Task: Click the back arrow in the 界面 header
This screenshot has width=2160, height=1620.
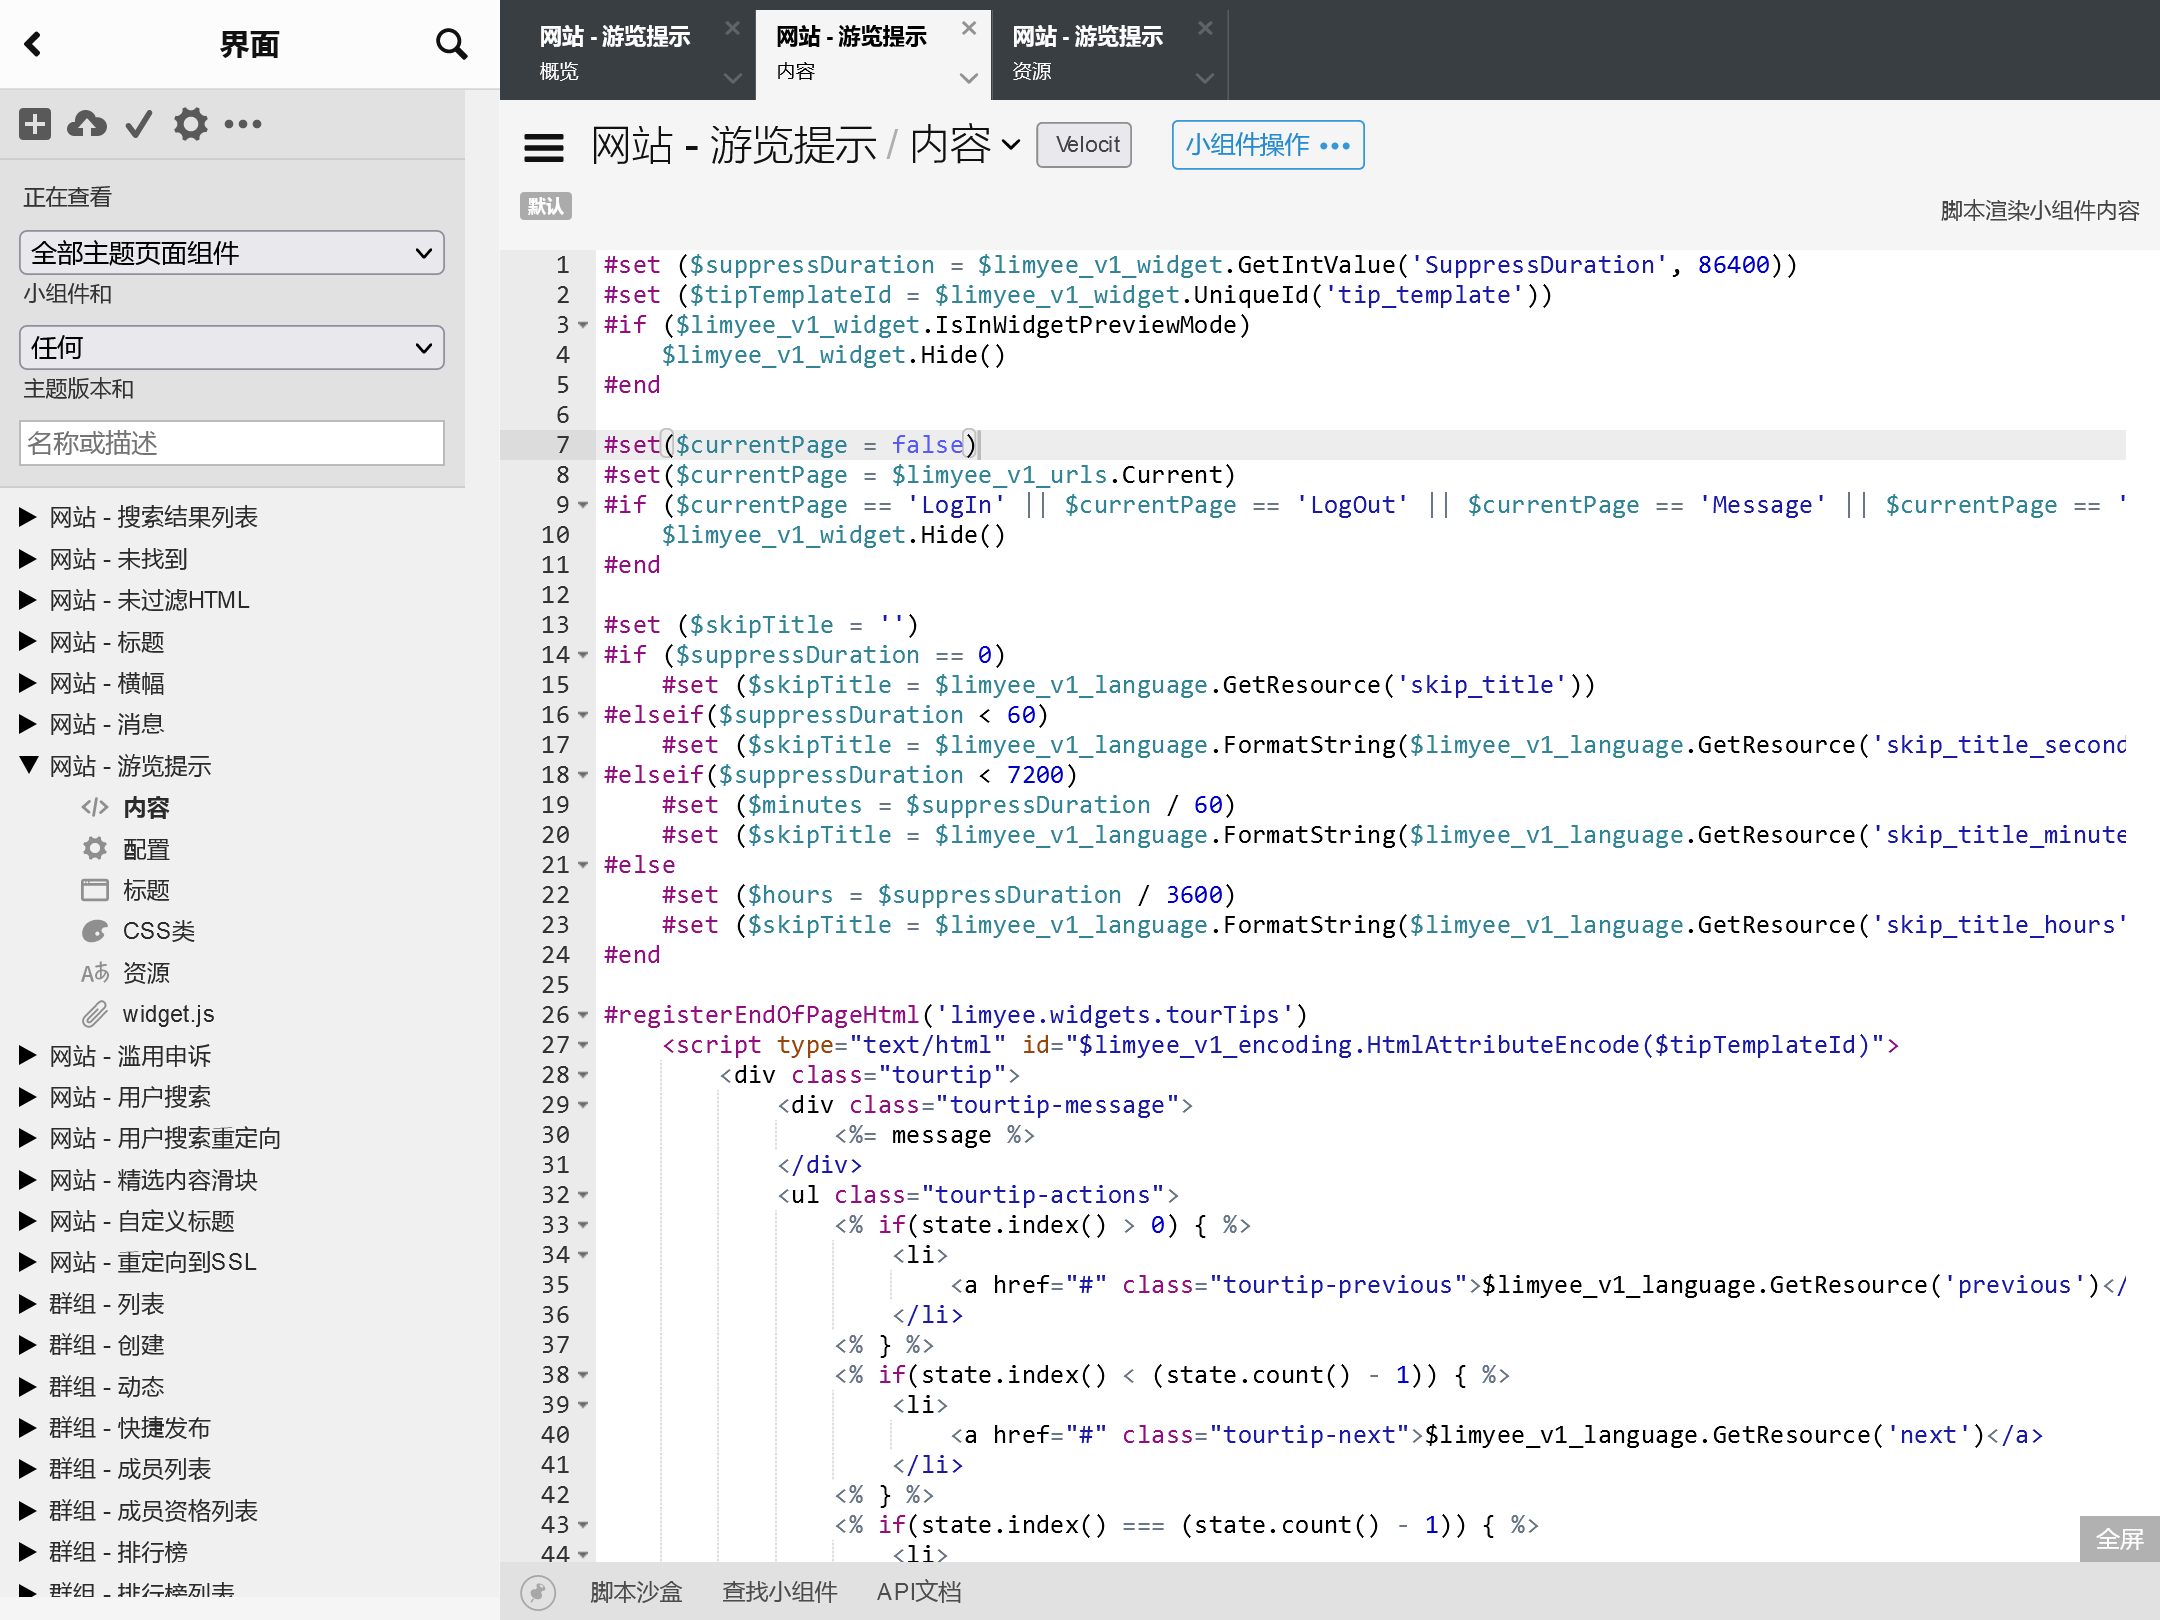Action: click(33, 44)
